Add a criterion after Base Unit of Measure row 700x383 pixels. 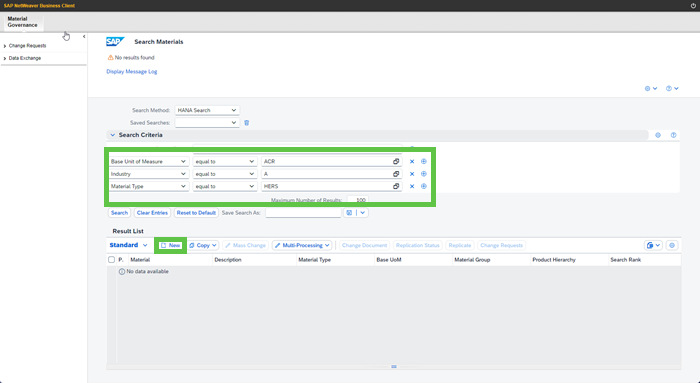click(x=424, y=162)
